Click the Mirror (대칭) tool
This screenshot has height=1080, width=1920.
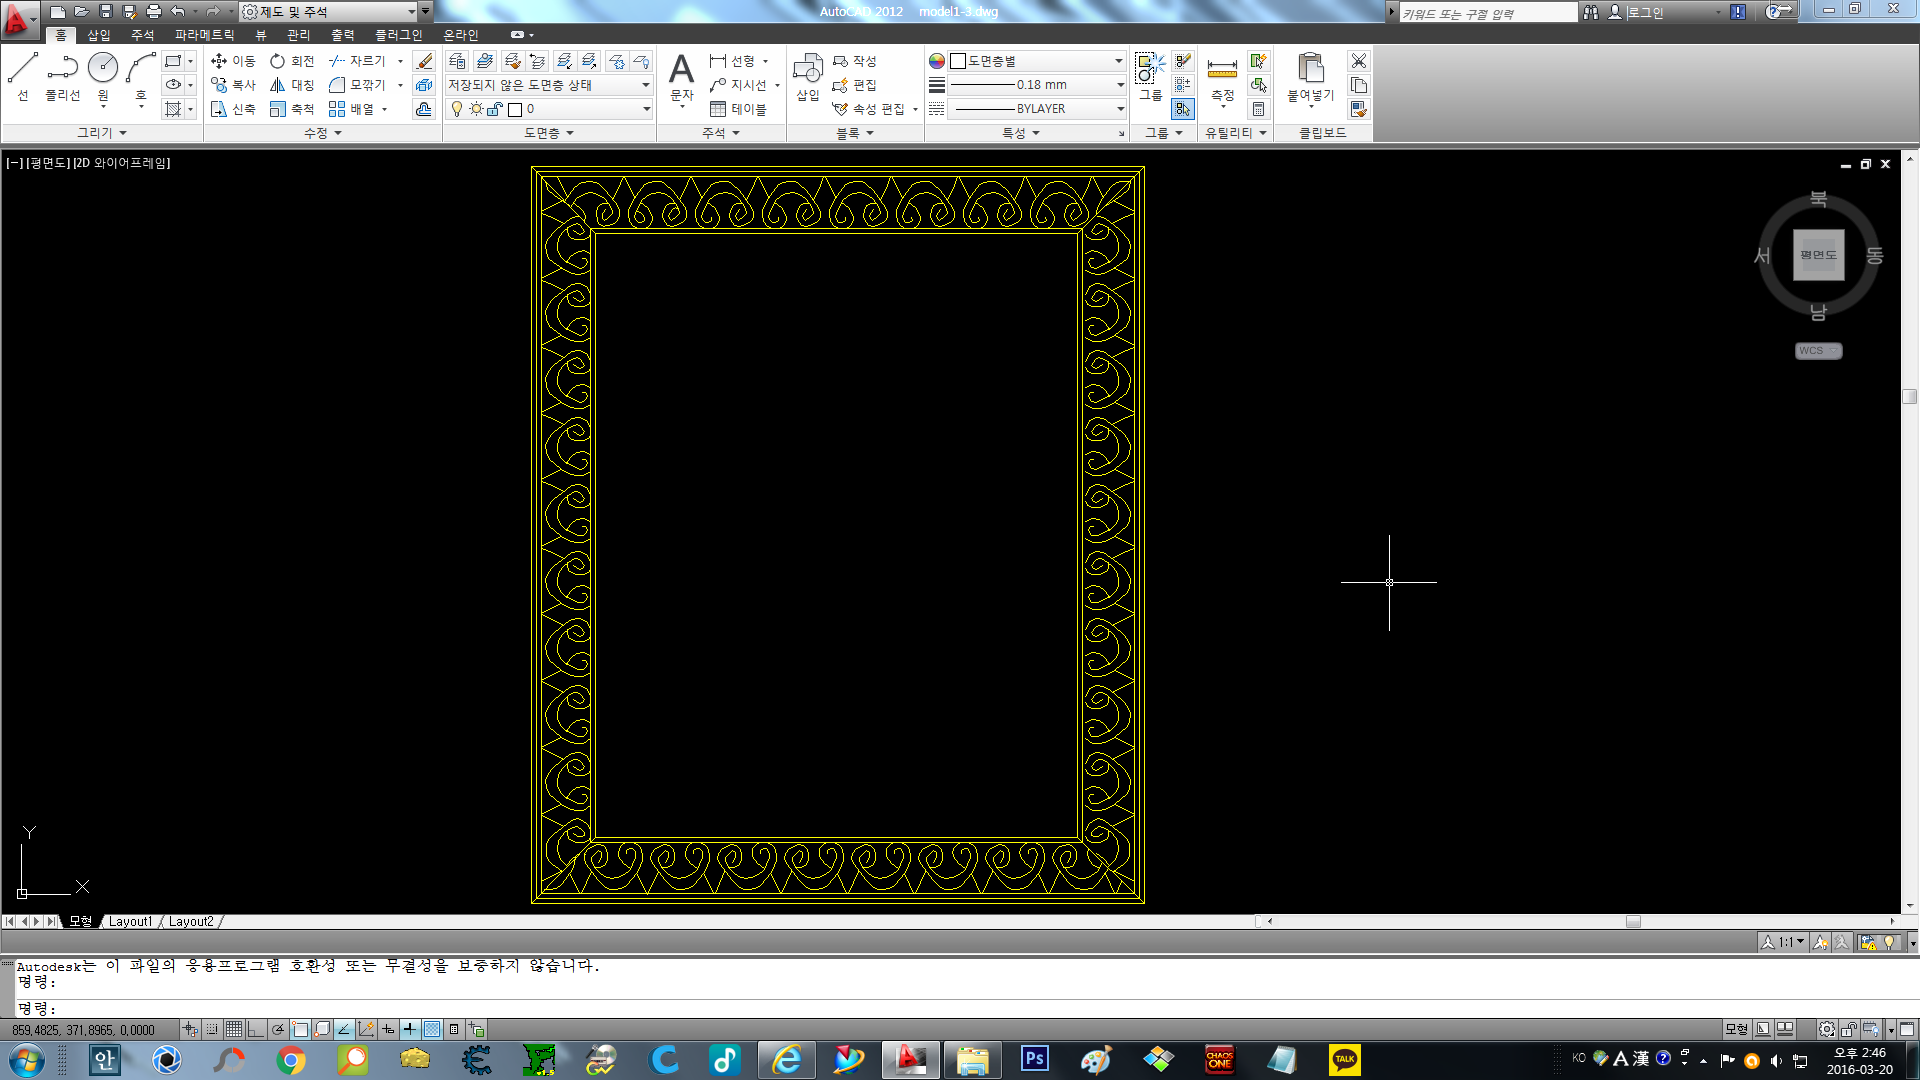(292, 85)
